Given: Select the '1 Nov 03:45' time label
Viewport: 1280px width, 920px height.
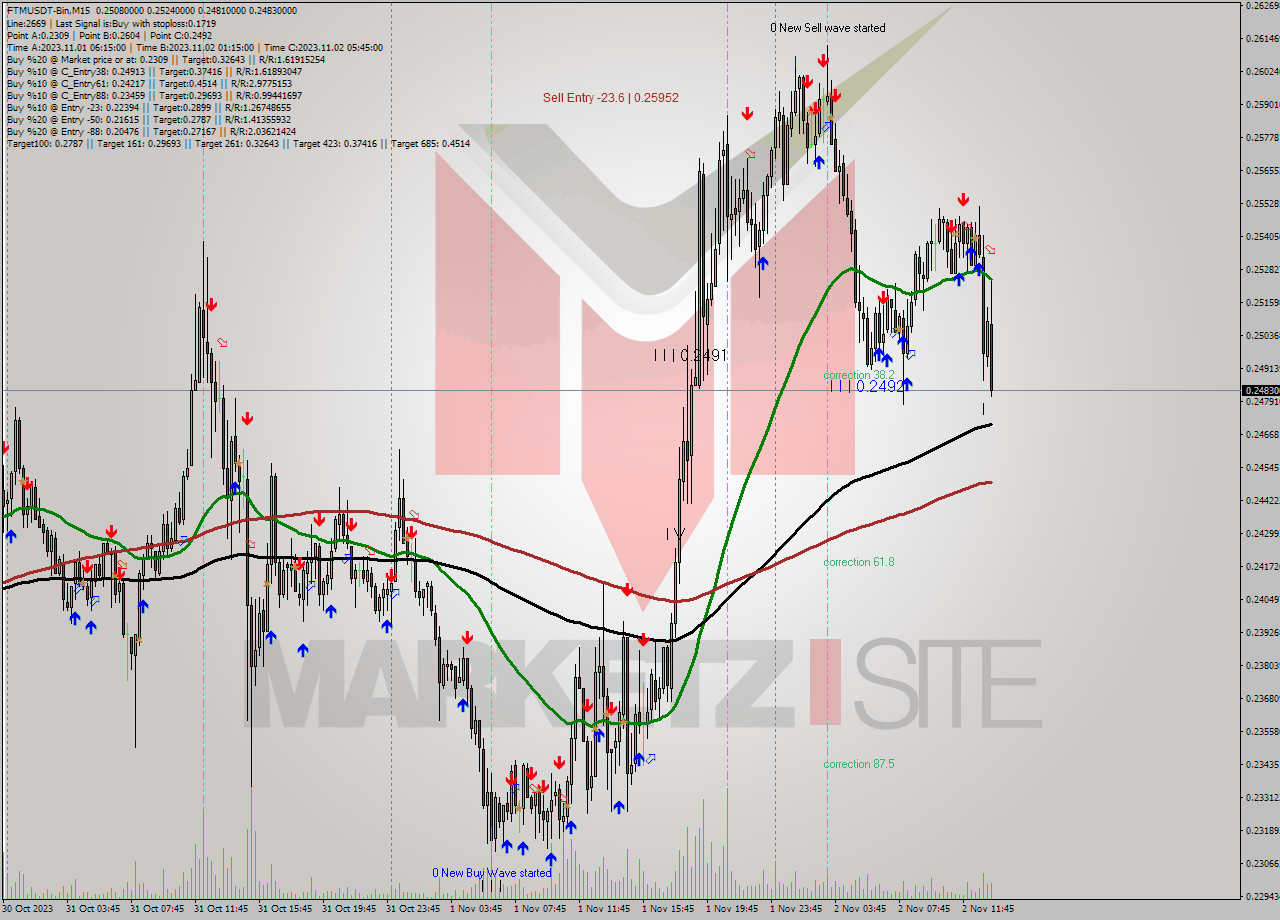Looking at the screenshot, I should point(476,909).
